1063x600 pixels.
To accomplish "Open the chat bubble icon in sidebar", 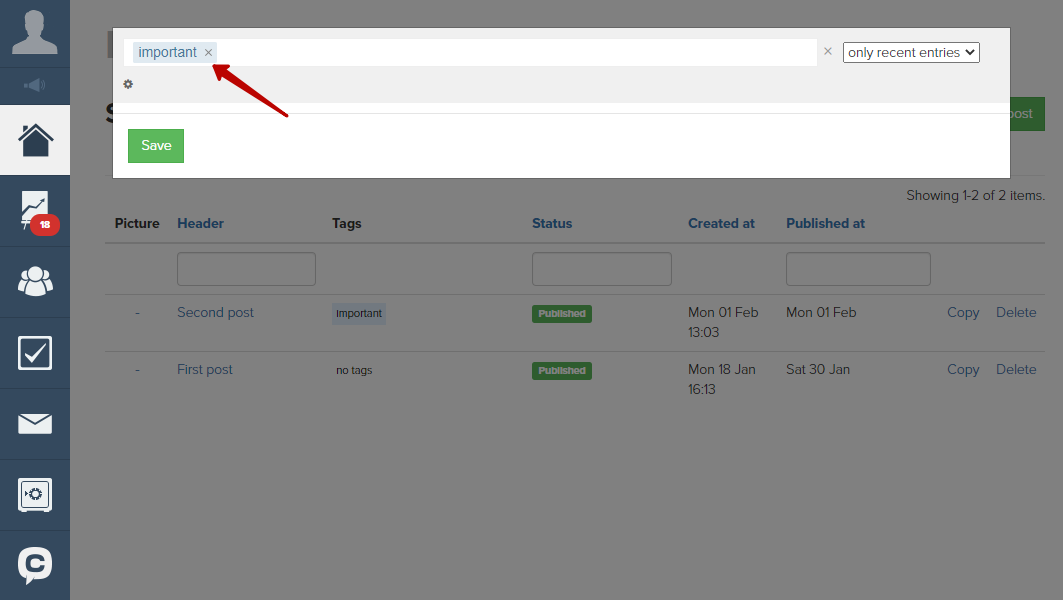I will 35,566.
